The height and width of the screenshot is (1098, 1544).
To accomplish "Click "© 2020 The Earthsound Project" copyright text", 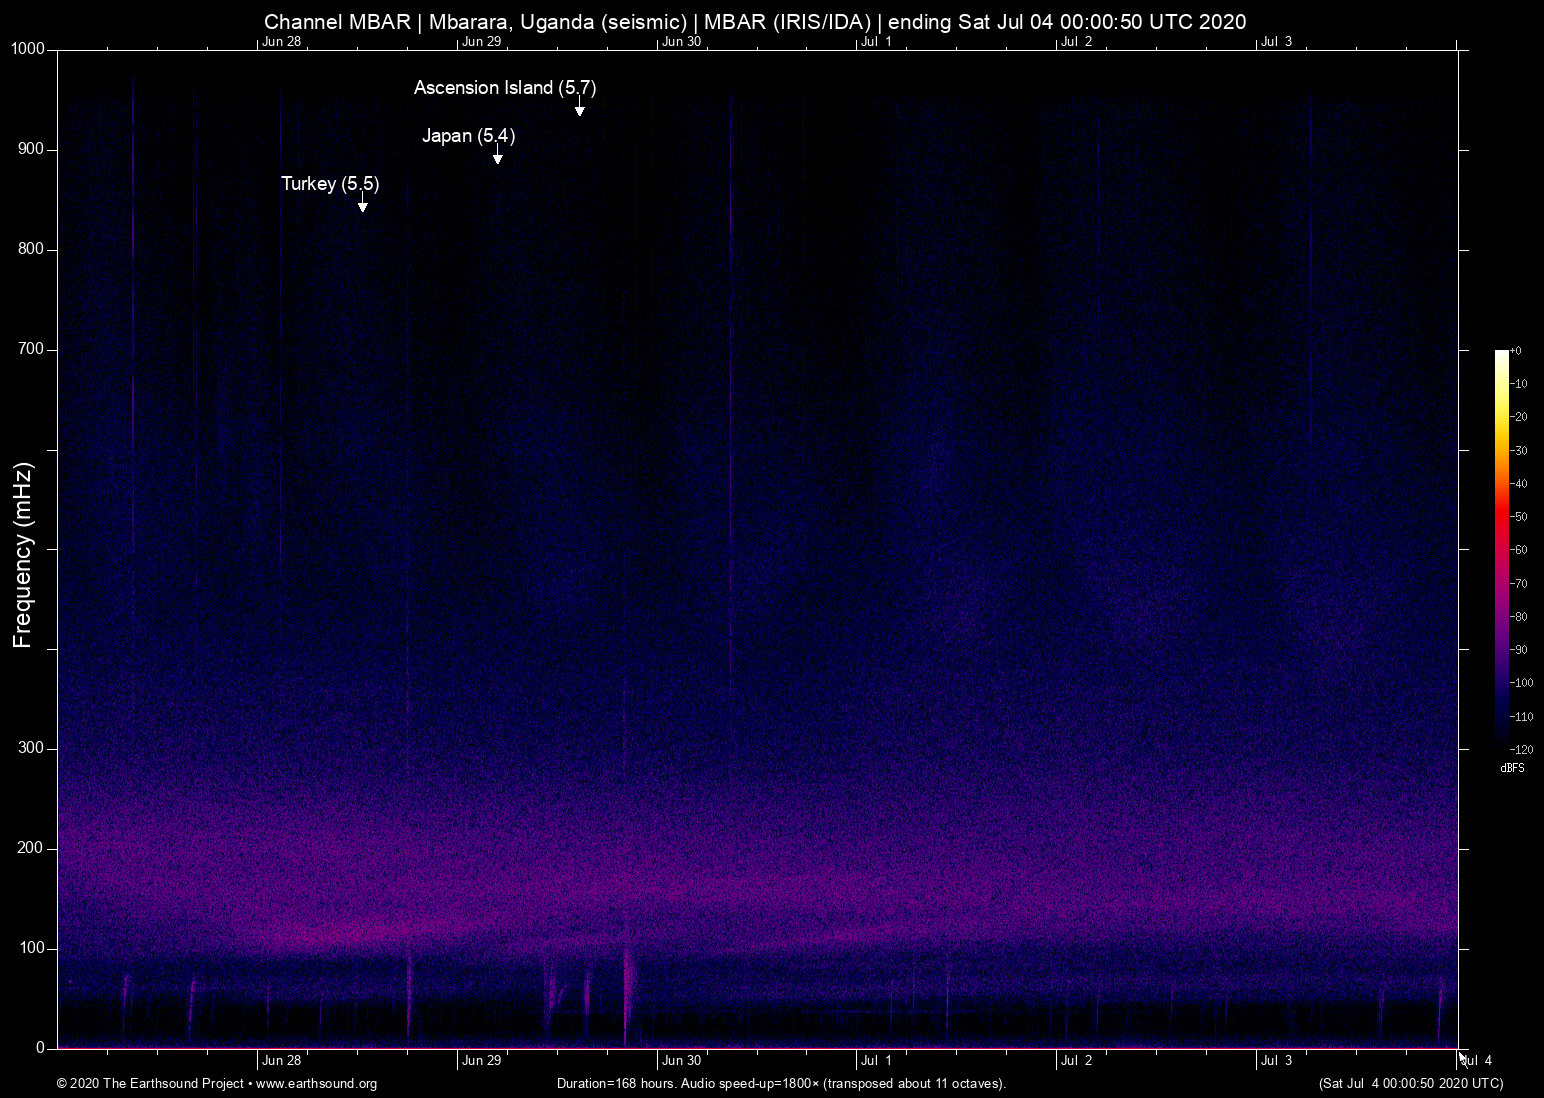I will click(x=151, y=1084).
